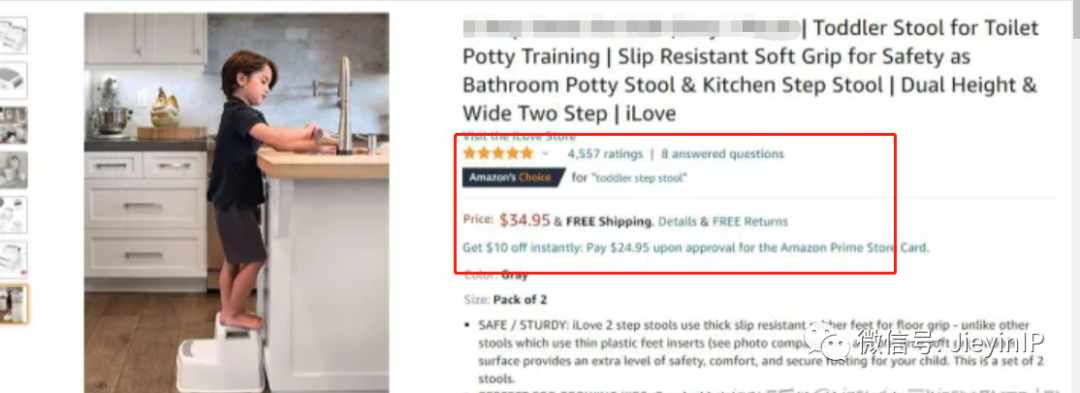Open the 8 answered questions link
Viewport: 1080px width, 393px height.
pos(722,154)
